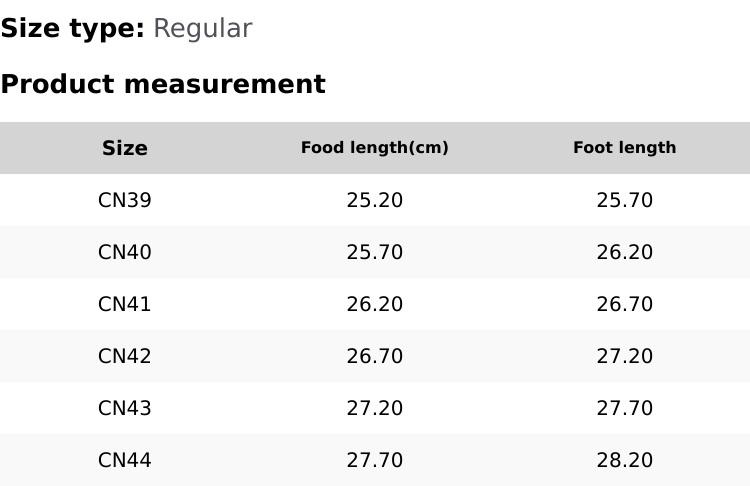The image size is (750, 486).
Task: Select the CN41 size cell
Action: pyautogui.click(x=124, y=304)
